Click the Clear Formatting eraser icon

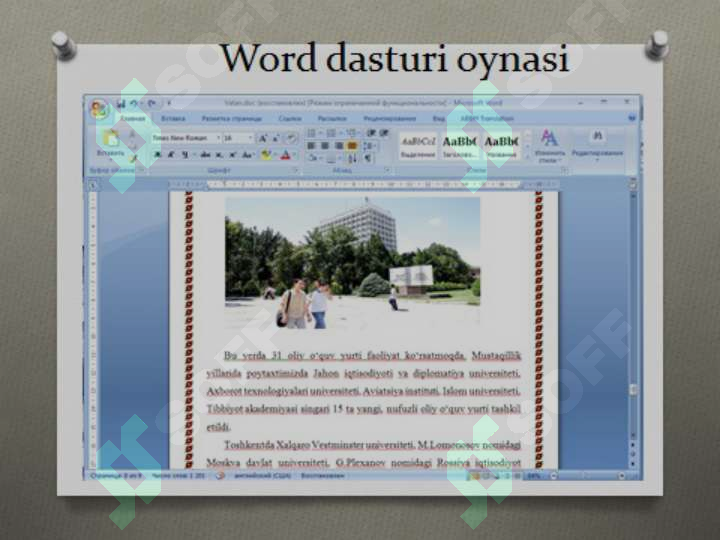[x=291, y=138]
